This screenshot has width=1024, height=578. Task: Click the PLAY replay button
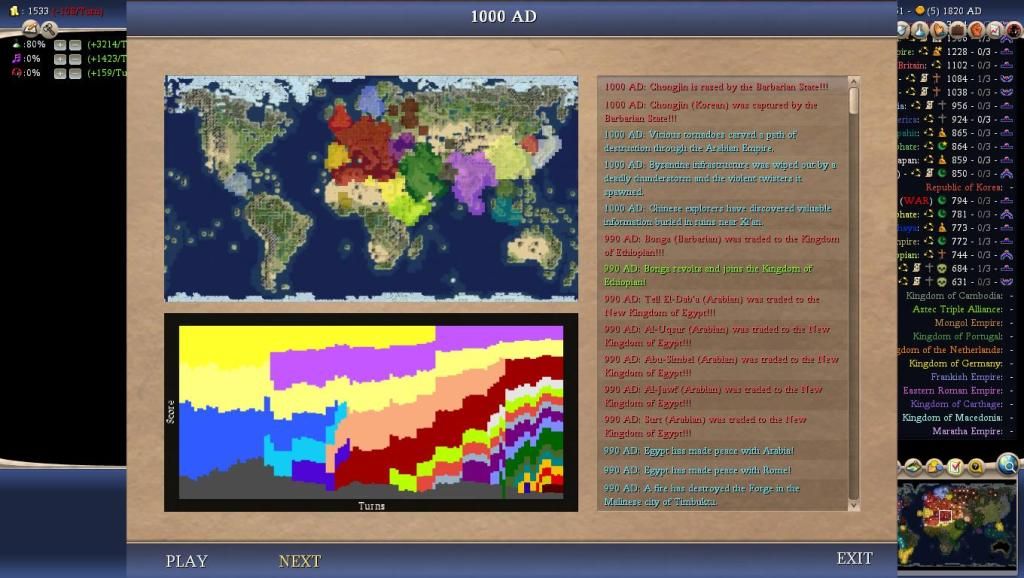[x=186, y=561]
